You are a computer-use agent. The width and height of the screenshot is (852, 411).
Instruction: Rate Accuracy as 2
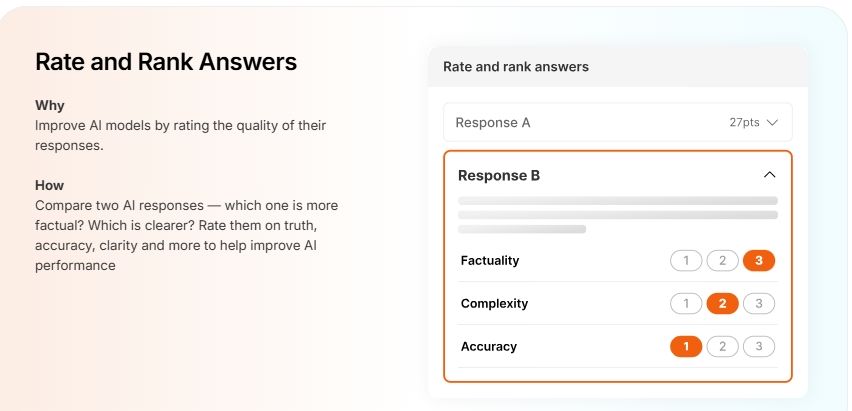(722, 347)
